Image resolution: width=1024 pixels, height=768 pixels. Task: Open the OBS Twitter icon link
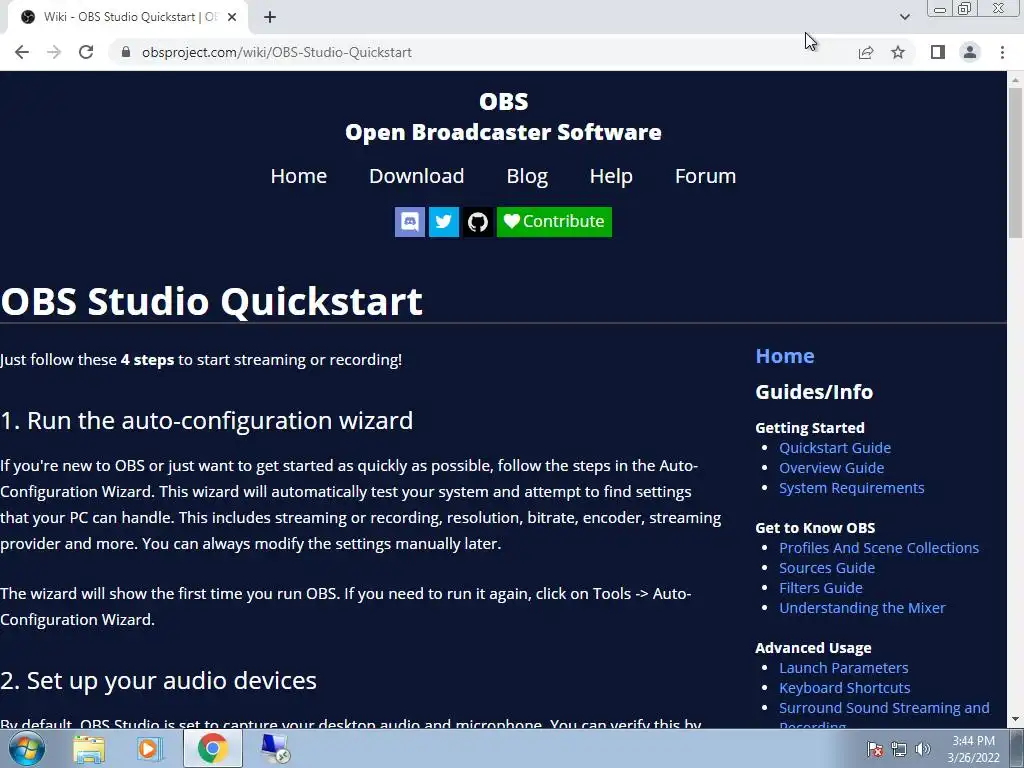pos(443,222)
